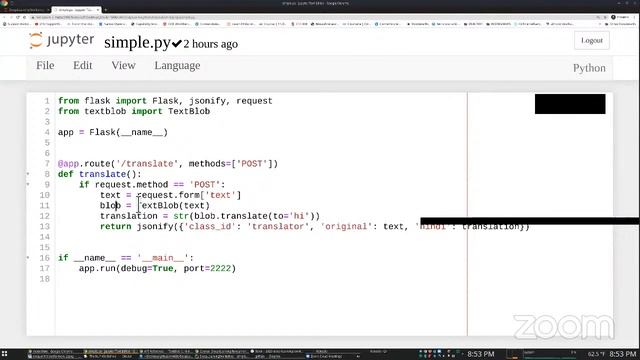This screenshot has width=640, height=360.
Task: Click the Python language indicator
Action: coord(589,68)
